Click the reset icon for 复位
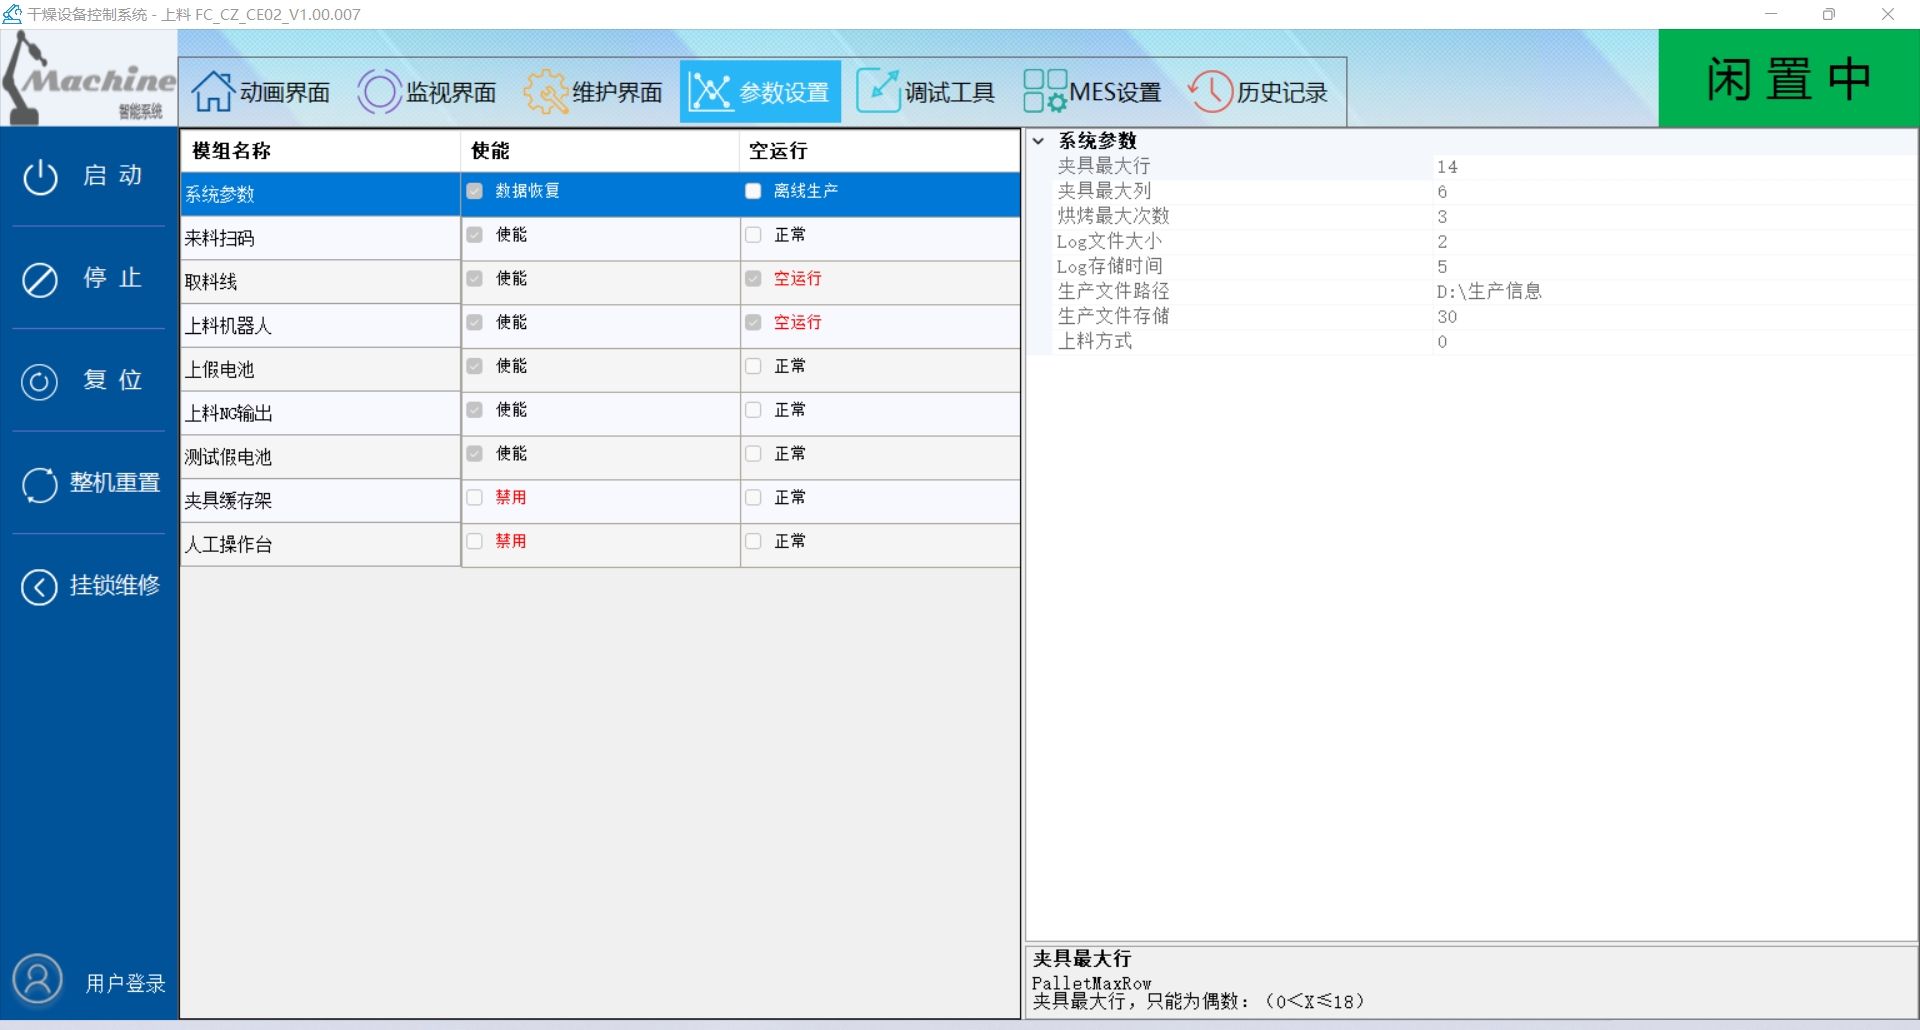1920x1030 pixels. [40, 382]
